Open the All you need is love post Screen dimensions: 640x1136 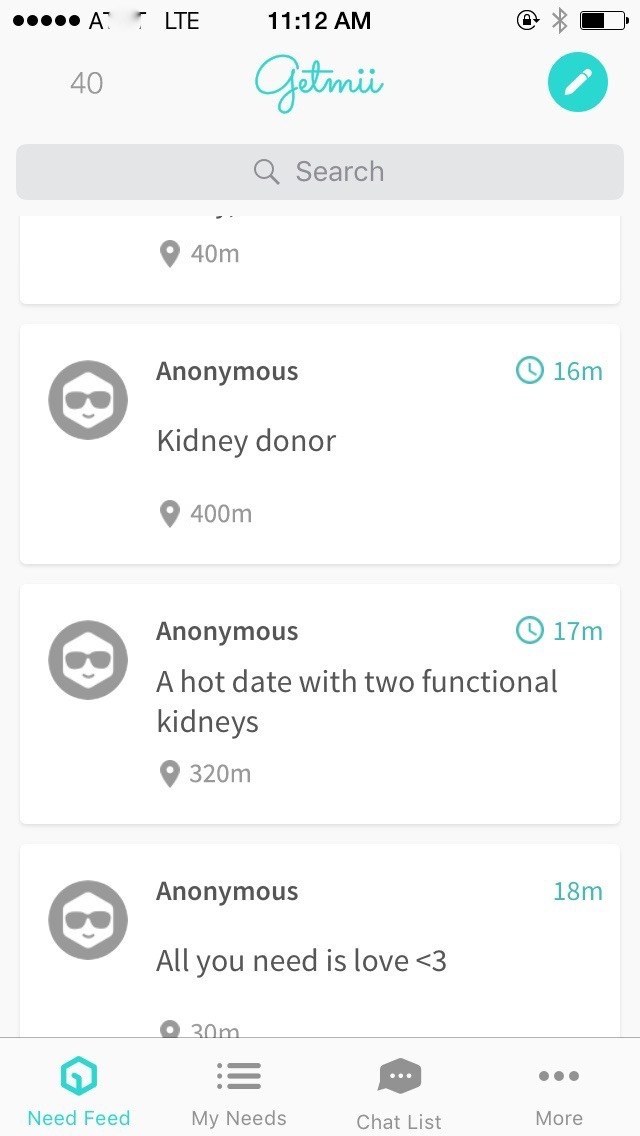pyautogui.click(x=320, y=940)
